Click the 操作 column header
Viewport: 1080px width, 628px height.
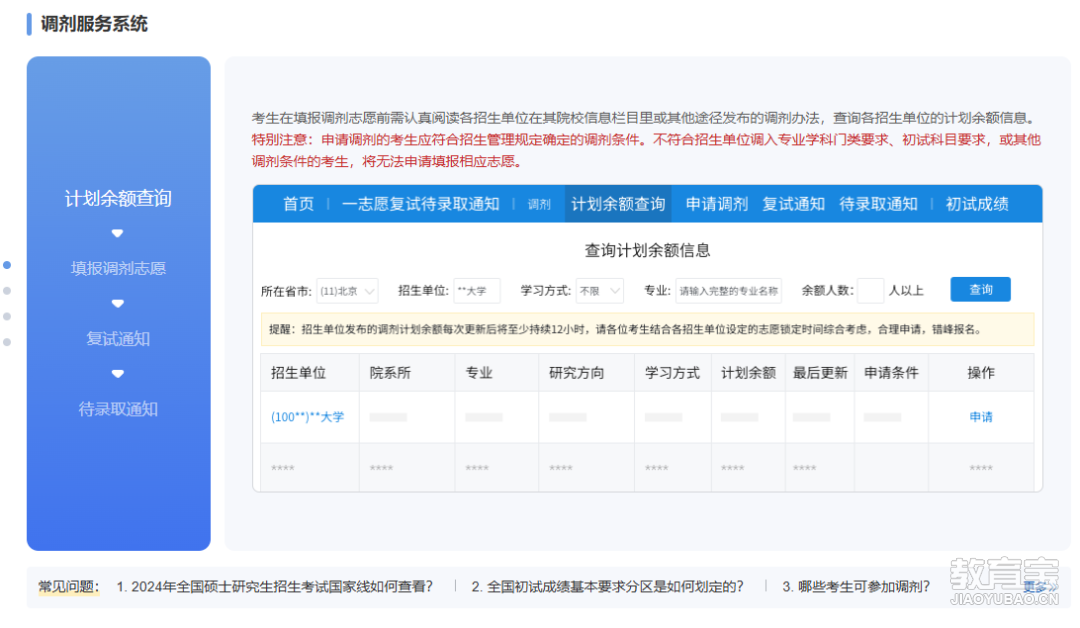[x=981, y=373]
